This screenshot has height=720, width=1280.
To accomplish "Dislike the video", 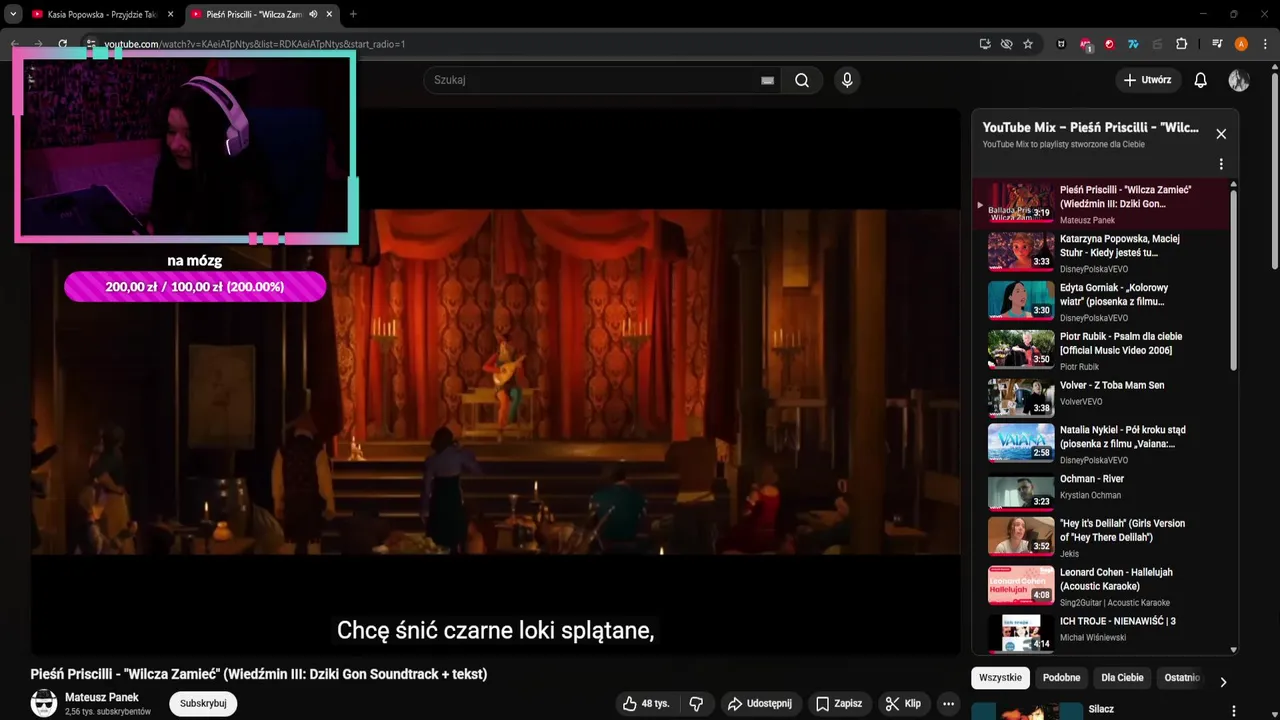I will pyautogui.click(x=696, y=704).
